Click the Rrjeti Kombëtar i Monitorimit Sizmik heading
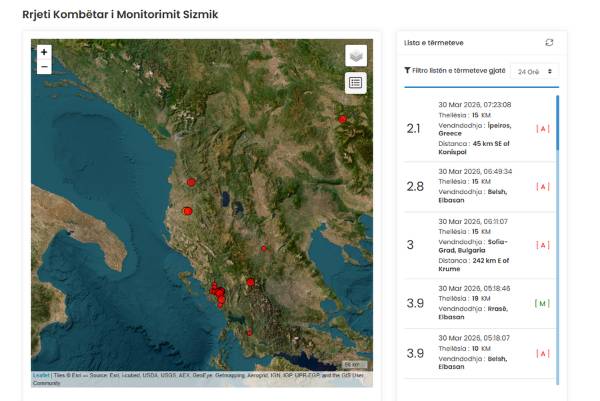 tap(120, 14)
